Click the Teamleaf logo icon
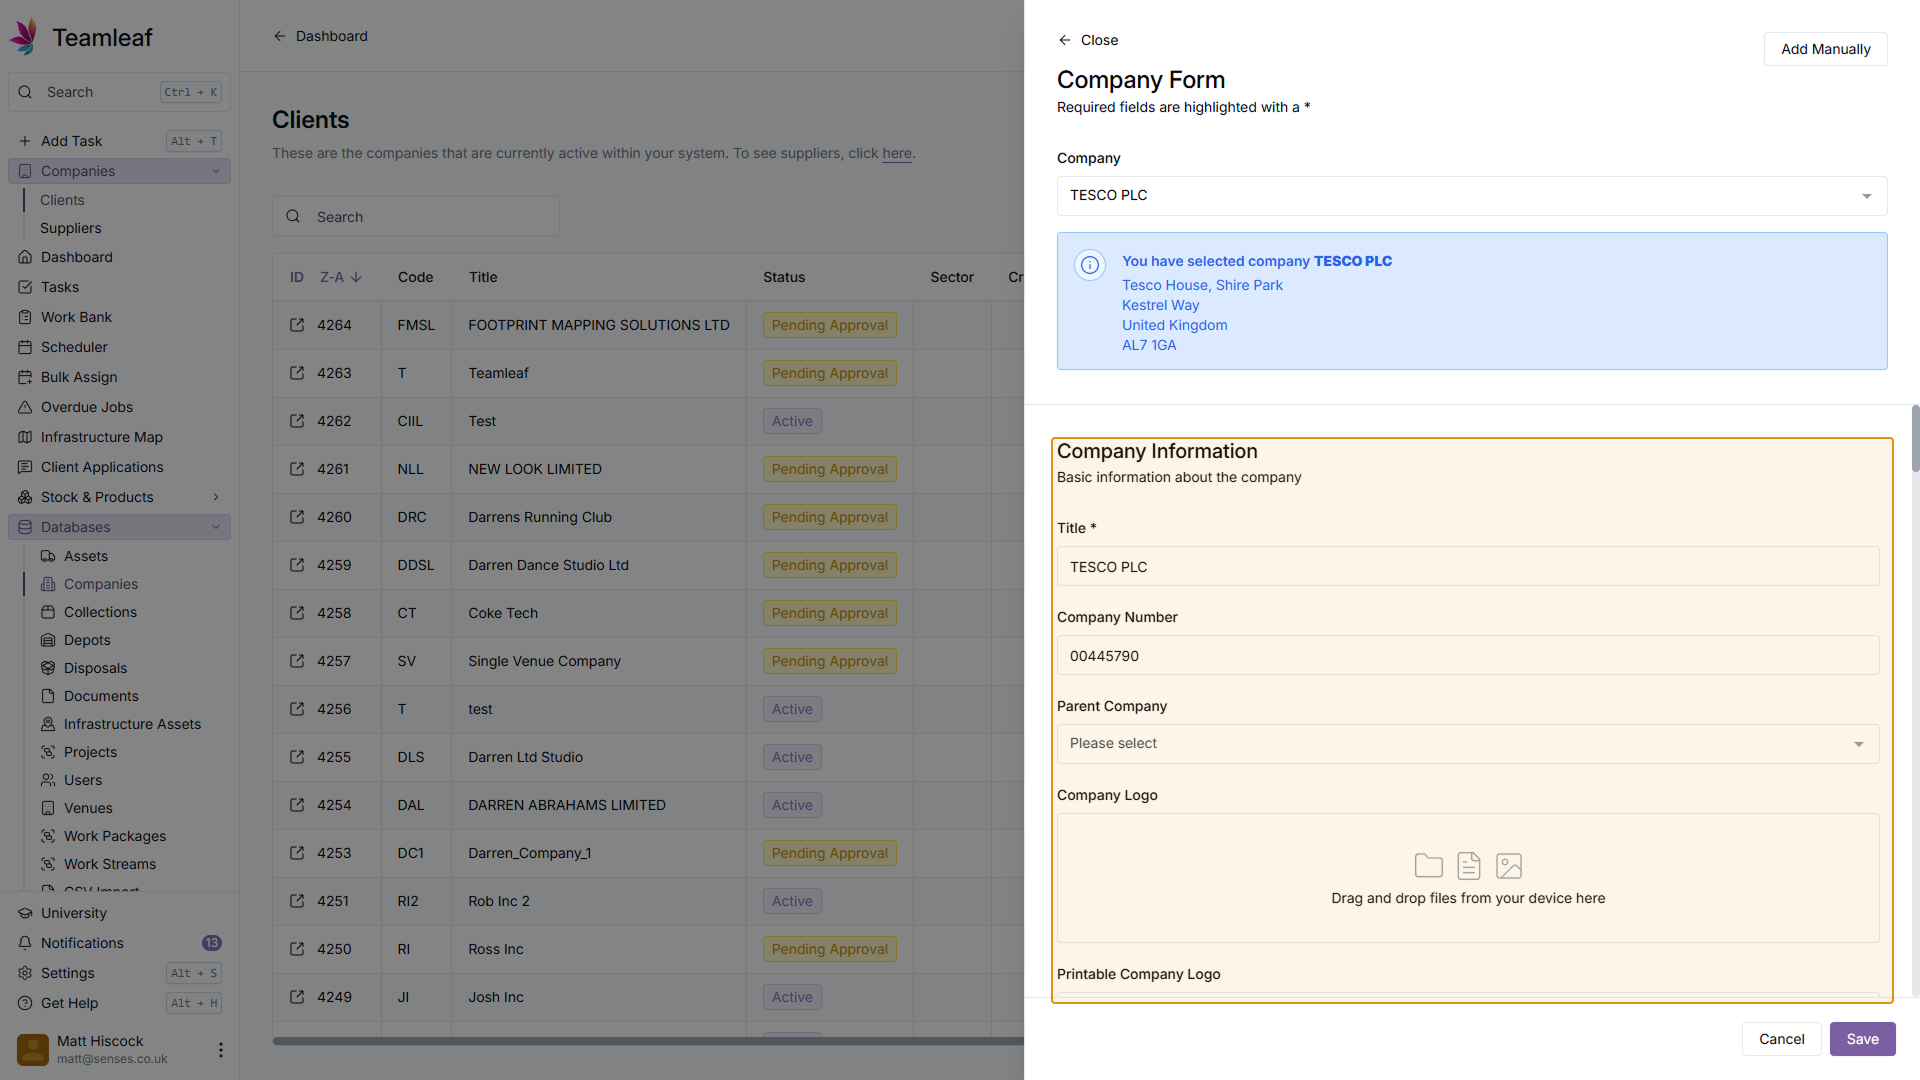The width and height of the screenshot is (1920, 1080). tap(24, 37)
